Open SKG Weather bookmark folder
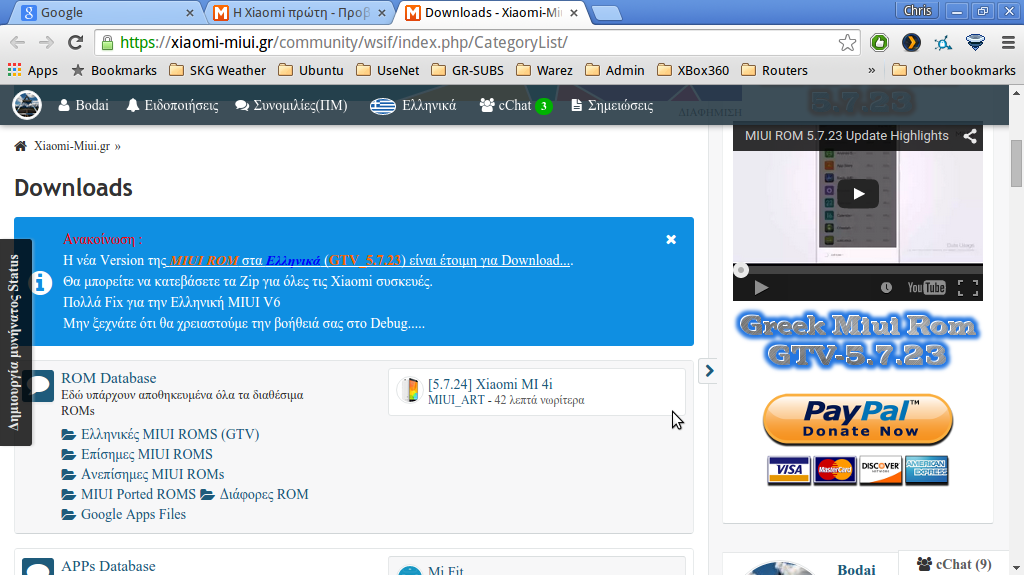Image resolution: width=1024 pixels, height=575 pixels. (x=217, y=70)
